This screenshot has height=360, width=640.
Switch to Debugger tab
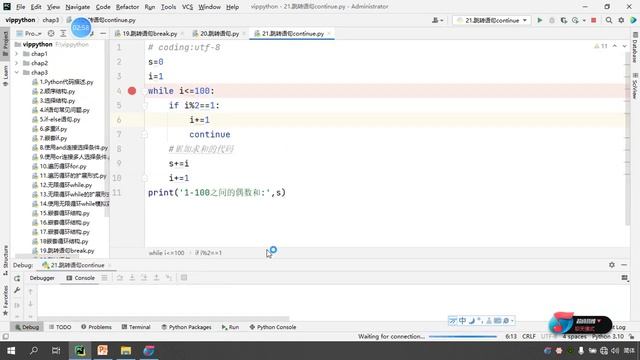point(42,278)
